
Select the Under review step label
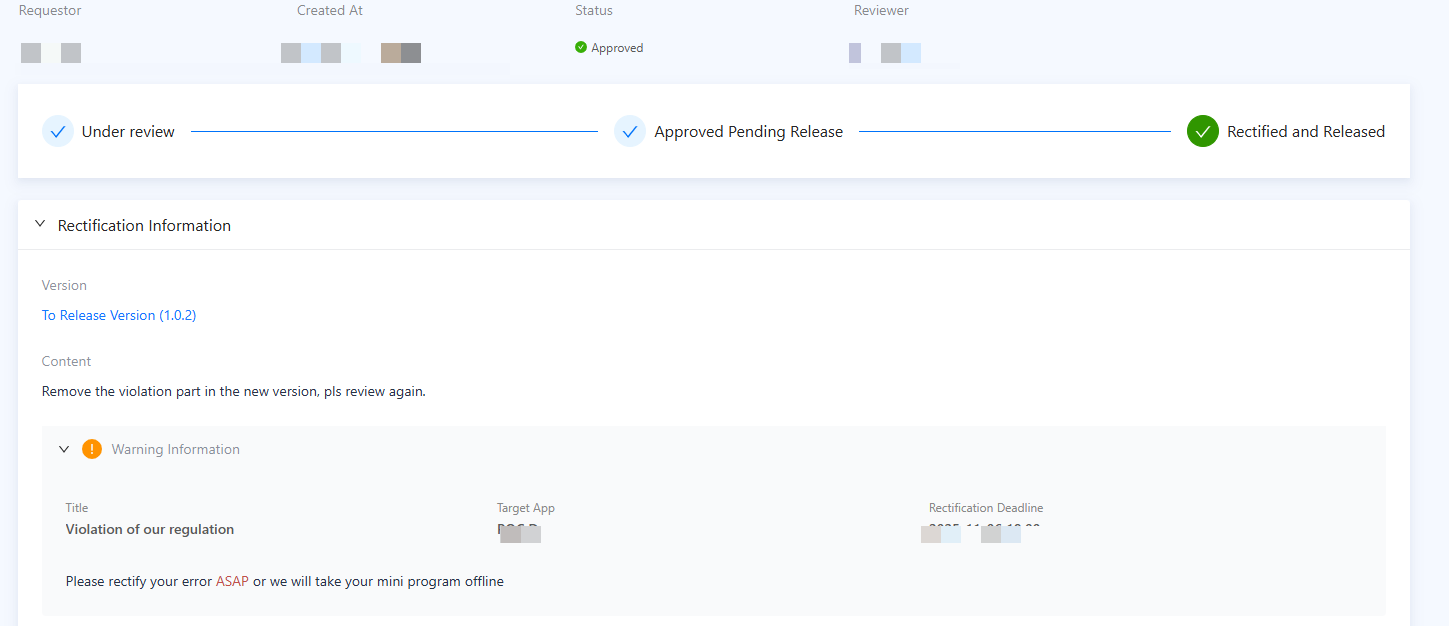(128, 132)
